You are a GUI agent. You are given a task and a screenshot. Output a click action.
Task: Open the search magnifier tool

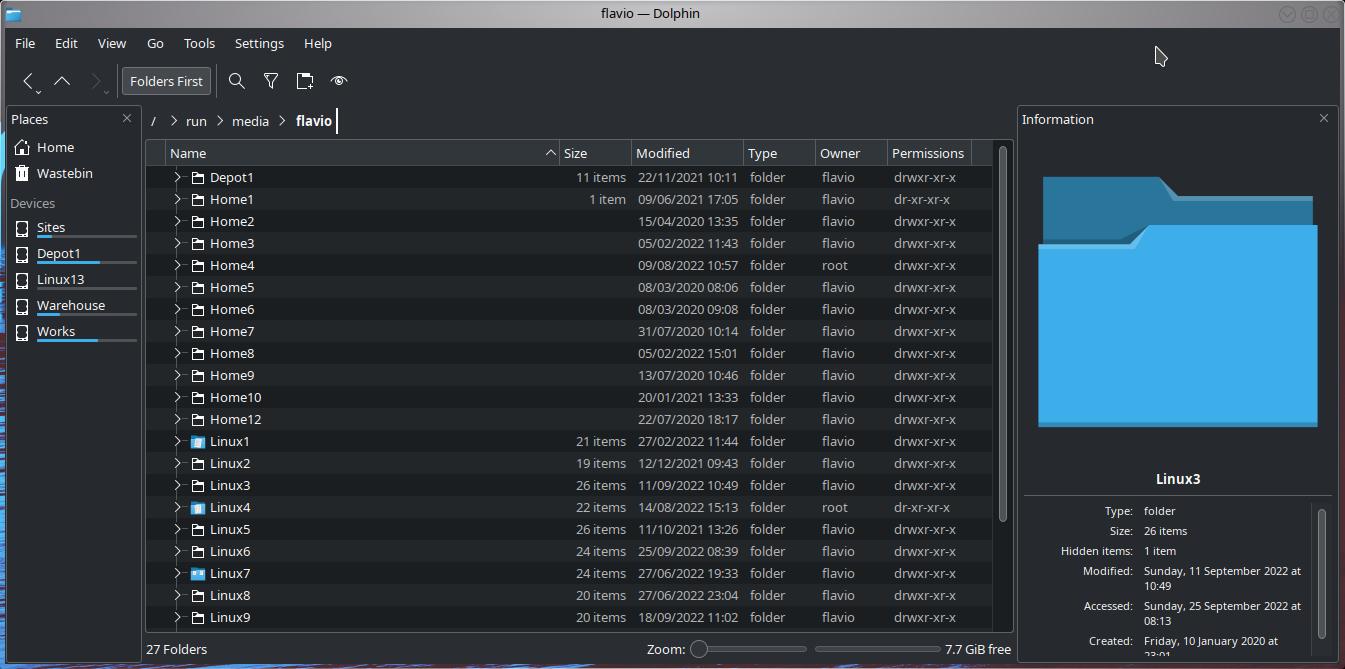click(x=237, y=81)
